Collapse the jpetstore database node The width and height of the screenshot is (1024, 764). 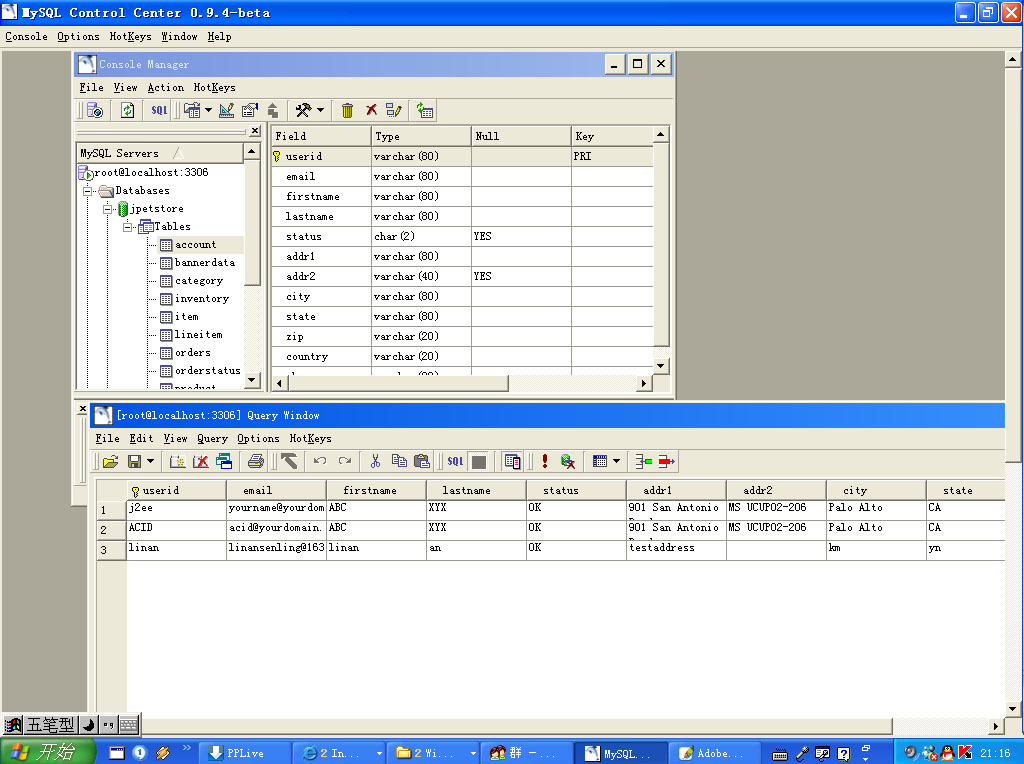(108, 210)
